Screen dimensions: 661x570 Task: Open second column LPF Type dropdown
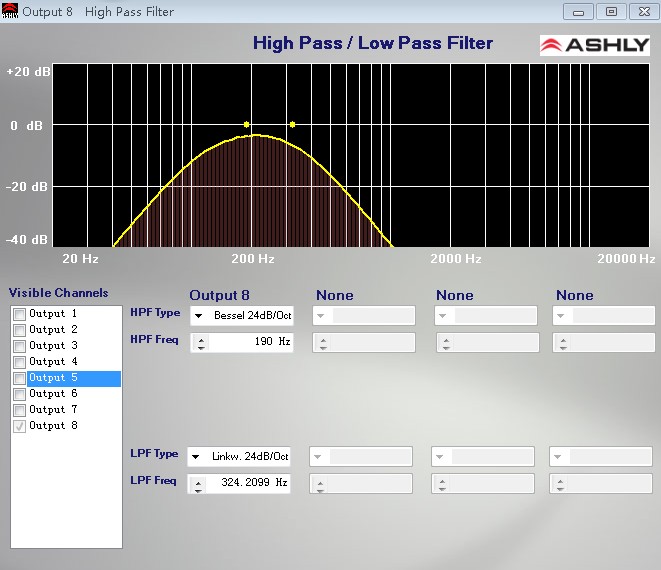(361, 456)
